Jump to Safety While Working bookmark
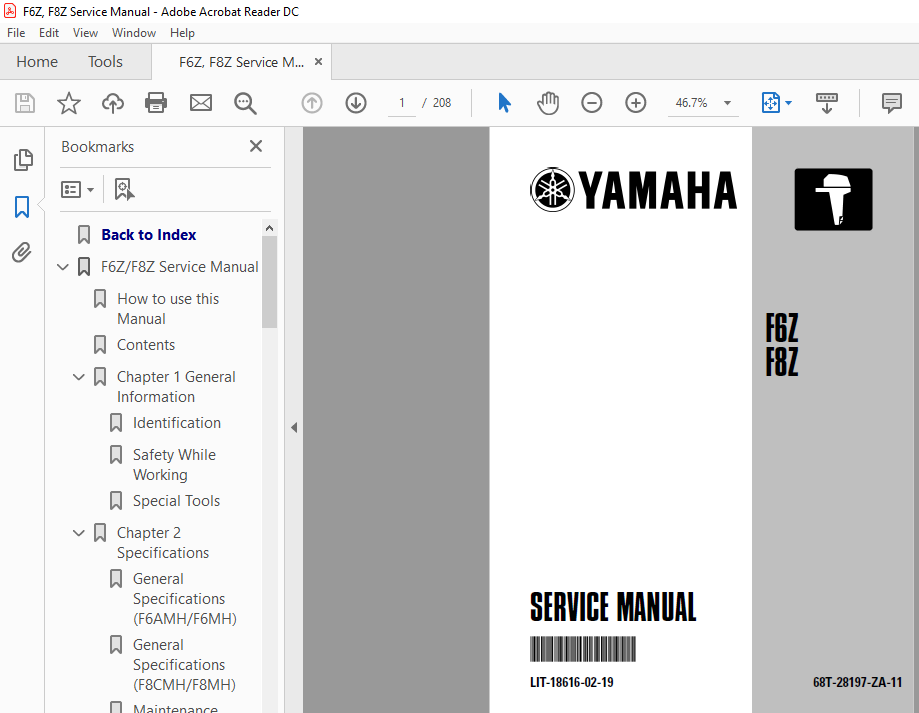 coord(174,465)
